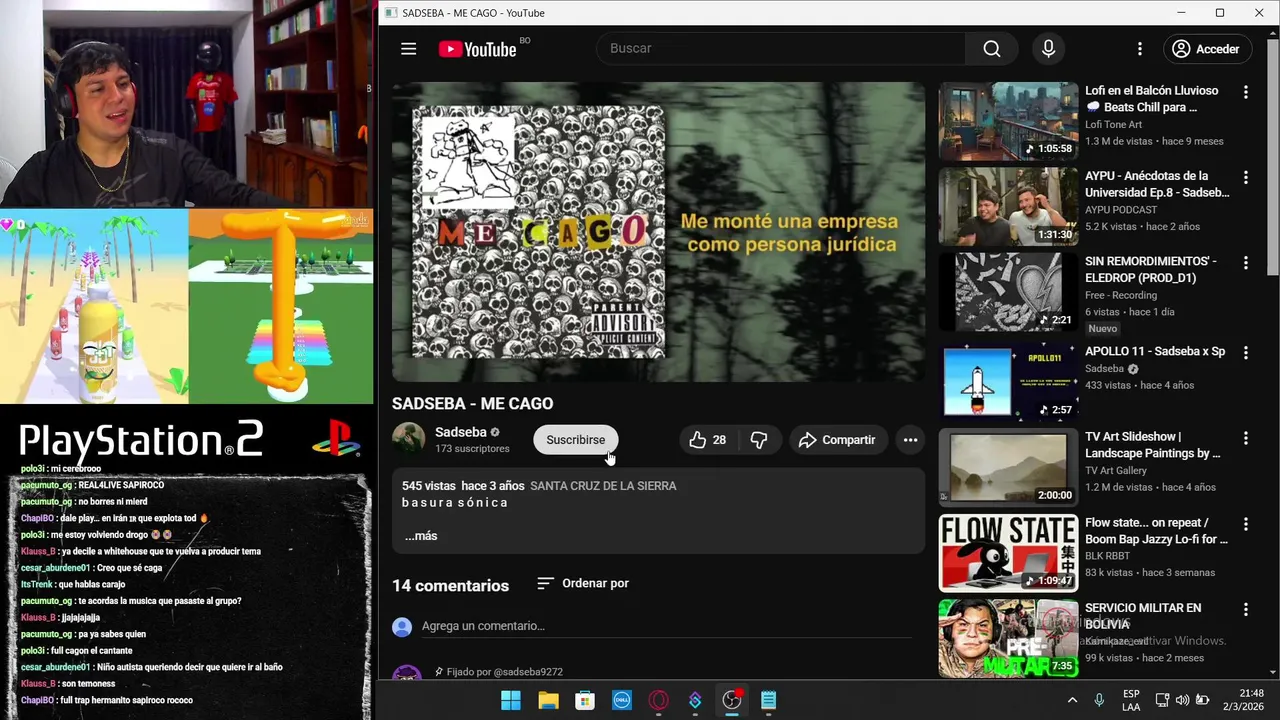Image resolution: width=1280 pixels, height=720 pixels.
Task: Open Sadseba channel avatar
Action: (408, 439)
